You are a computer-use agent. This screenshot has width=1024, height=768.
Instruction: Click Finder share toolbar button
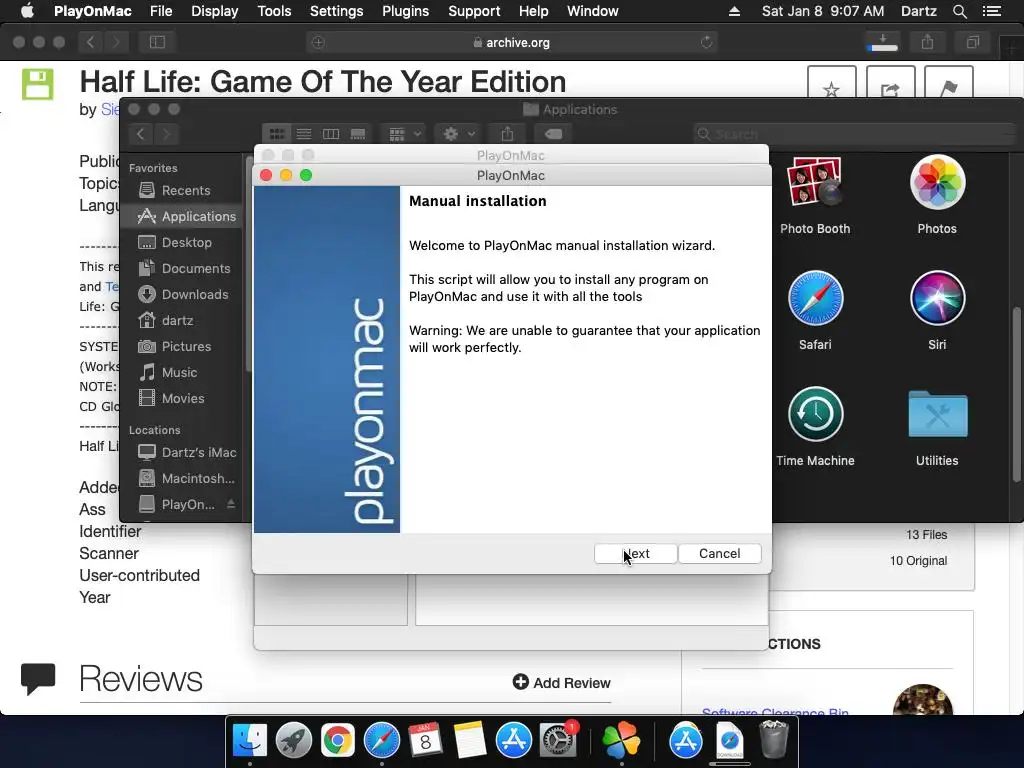tap(507, 134)
